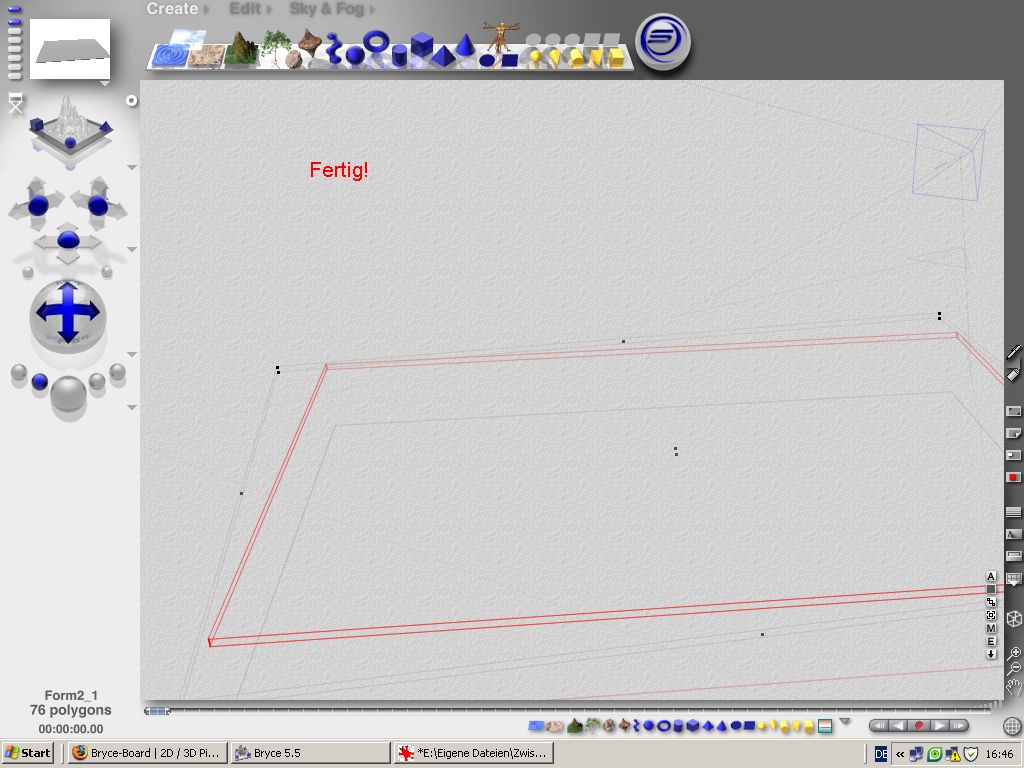Image resolution: width=1024 pixels, height=768 pixels.
Task: Create a blue sphere primitive
Action: point(355,56)
